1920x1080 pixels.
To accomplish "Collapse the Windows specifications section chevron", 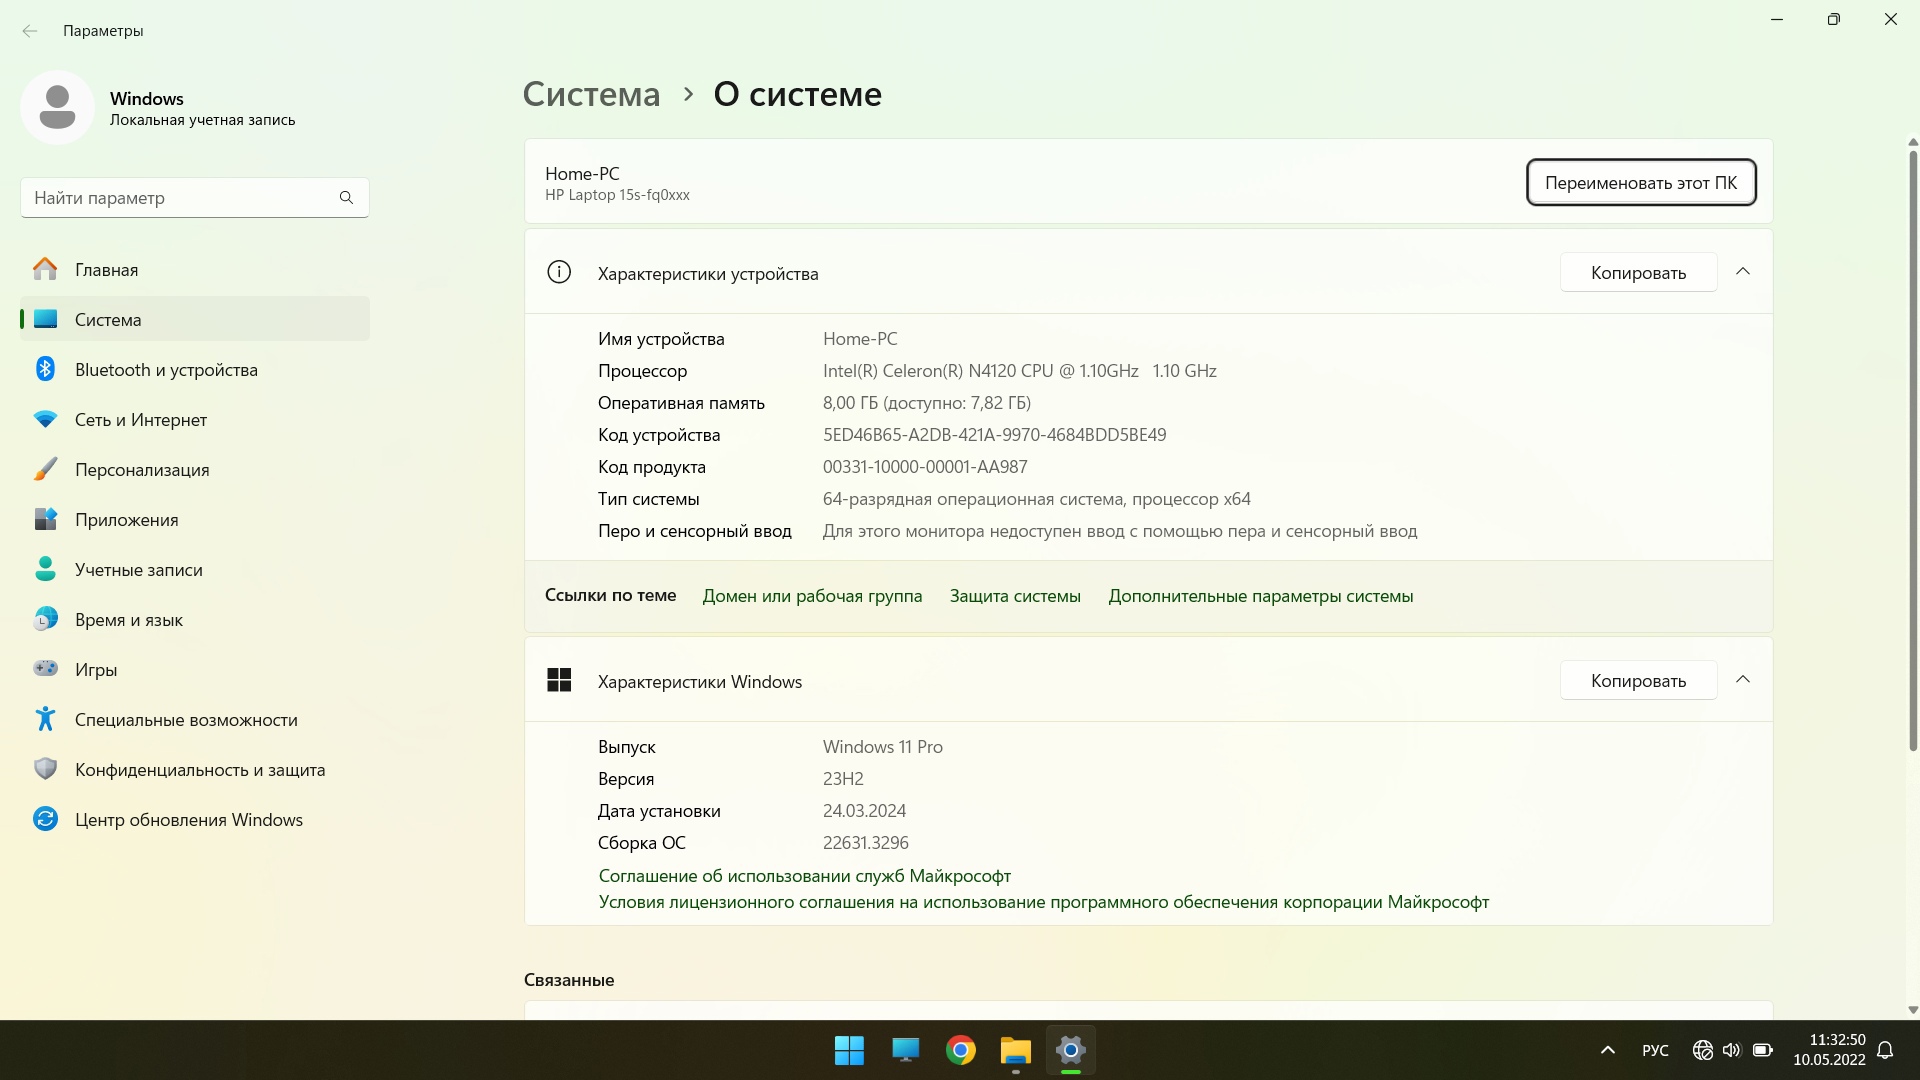I will [x=1743, y=680].
